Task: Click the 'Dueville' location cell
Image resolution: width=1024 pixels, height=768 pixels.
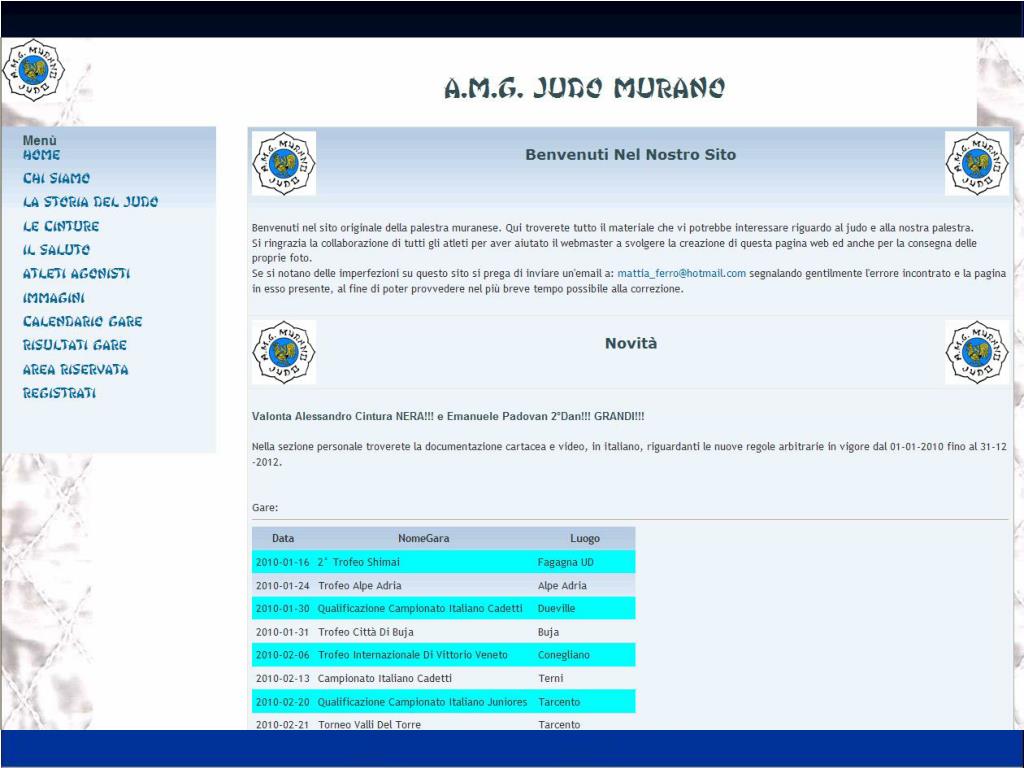Action: [556, 608]
